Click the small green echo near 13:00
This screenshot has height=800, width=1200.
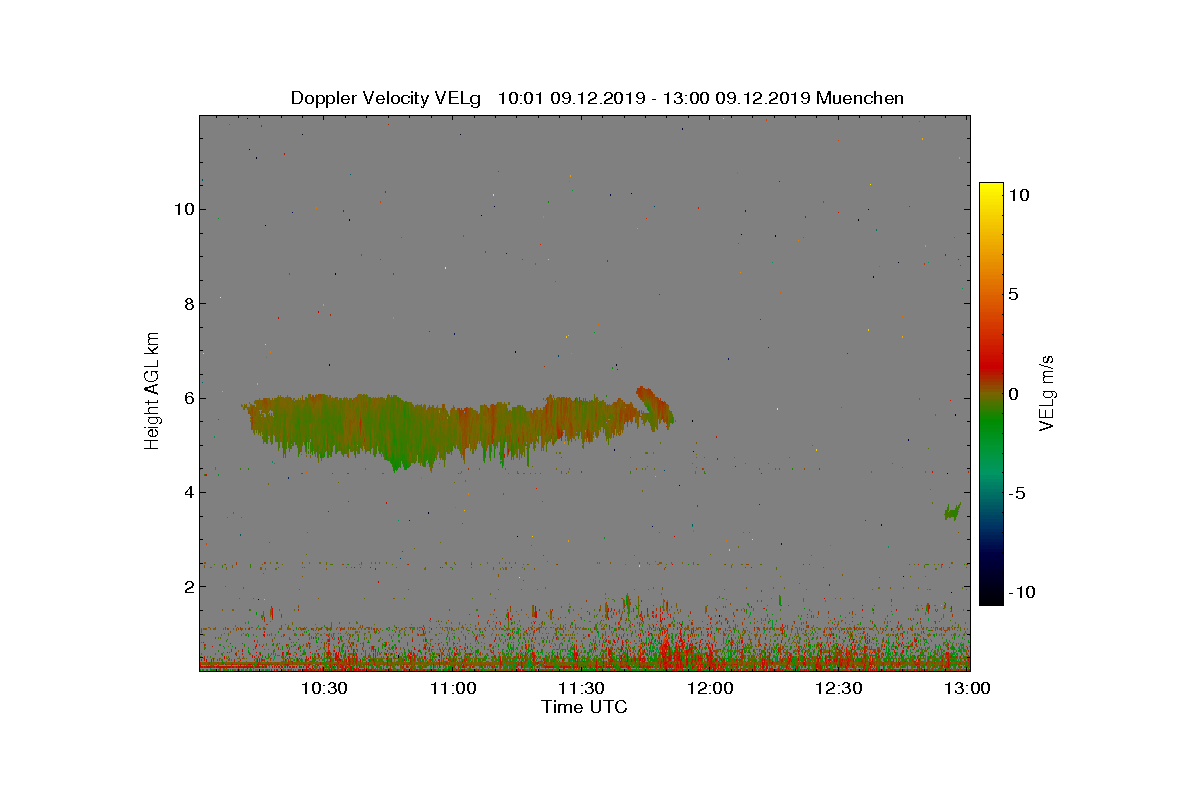click(952, 512)
